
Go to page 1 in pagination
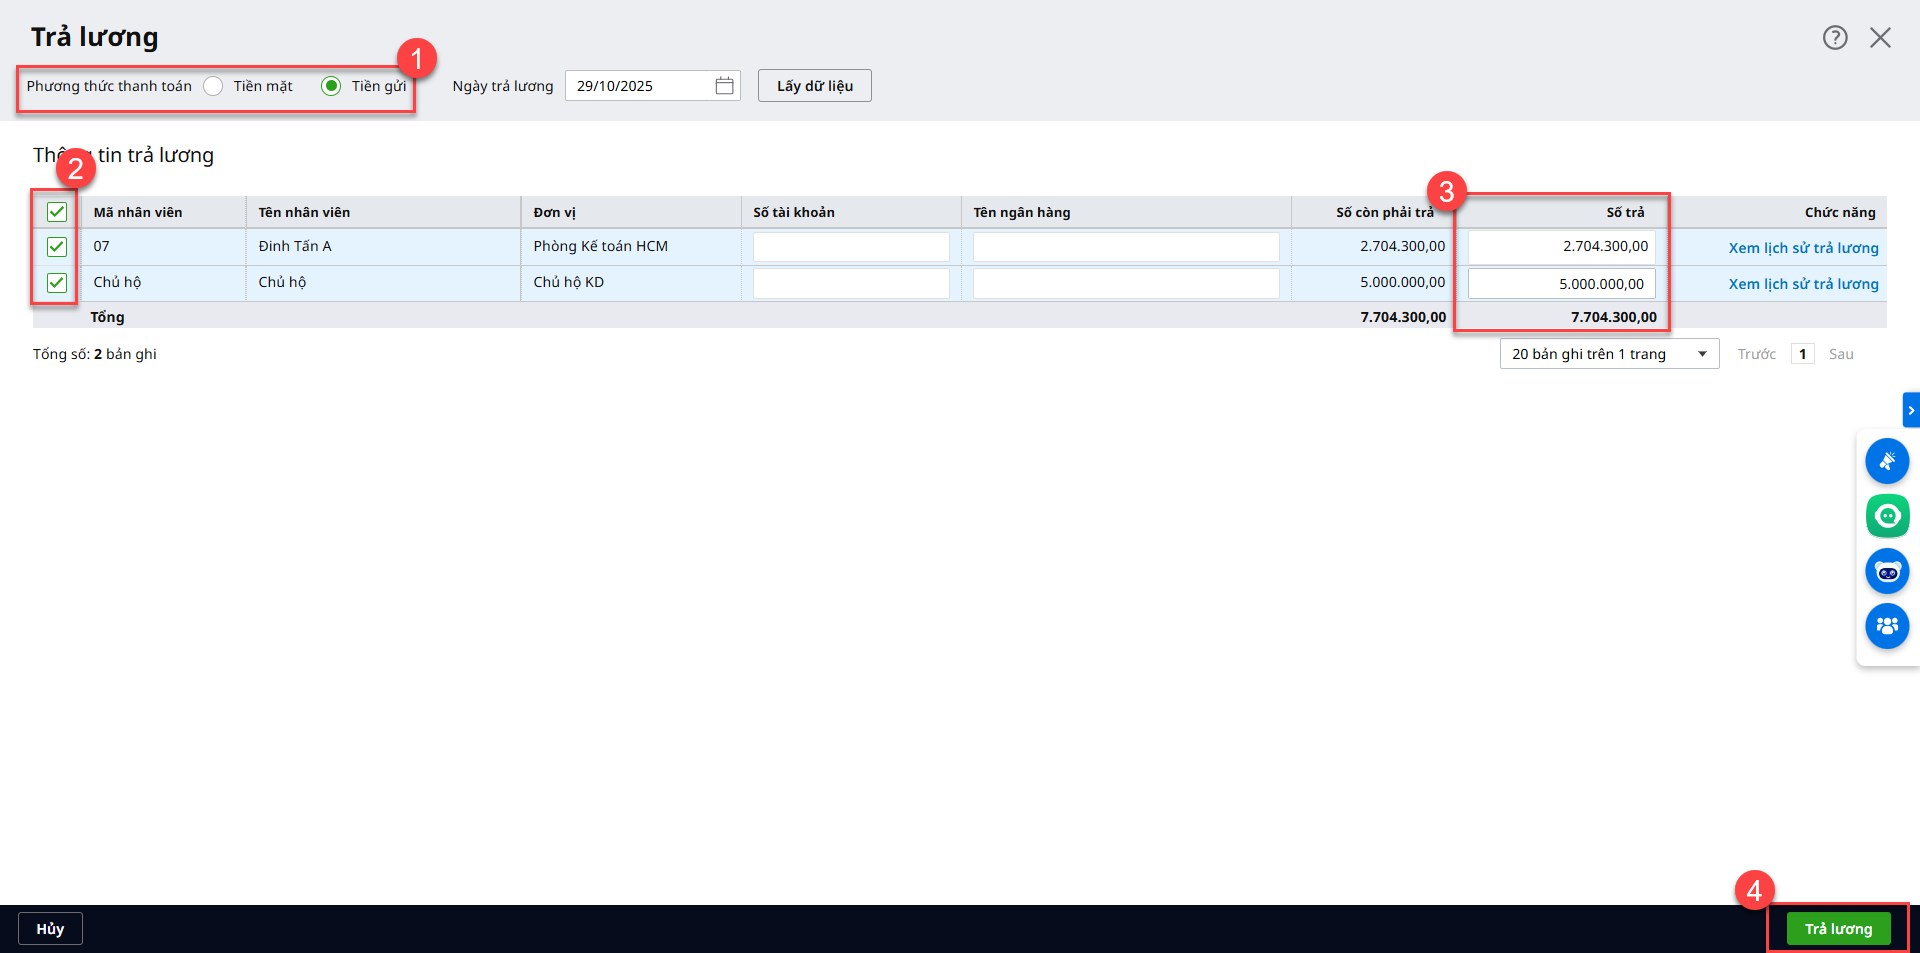click(x=1802, y=354)
